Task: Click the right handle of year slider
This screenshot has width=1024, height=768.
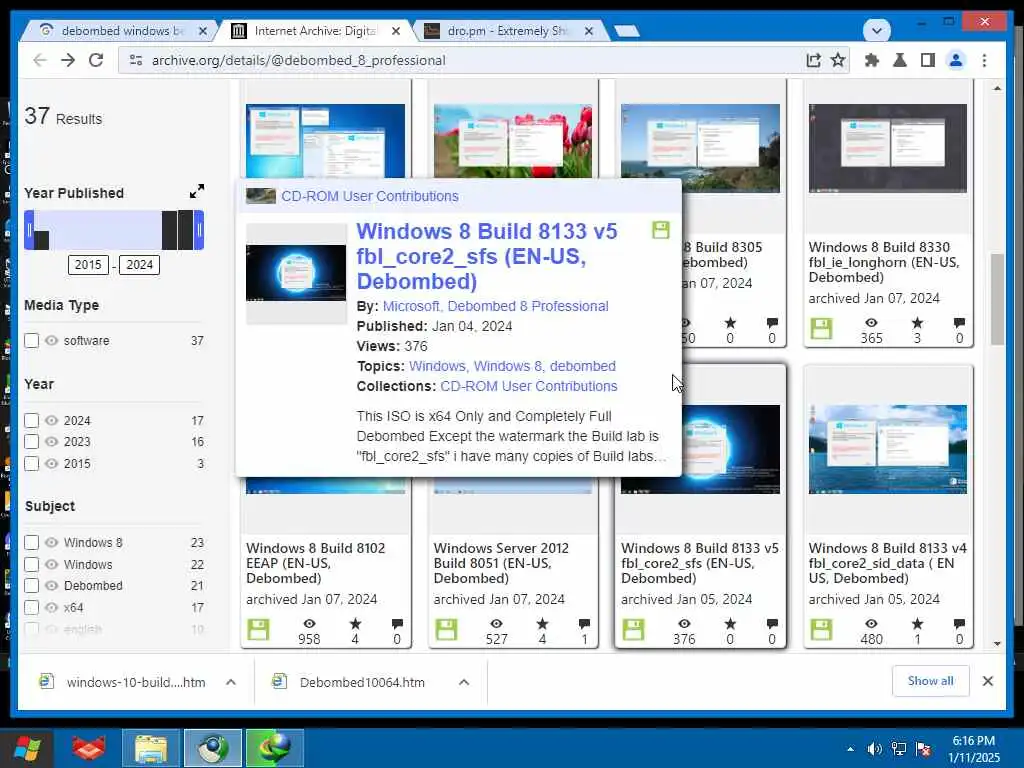Action: (x=199, y=230)
